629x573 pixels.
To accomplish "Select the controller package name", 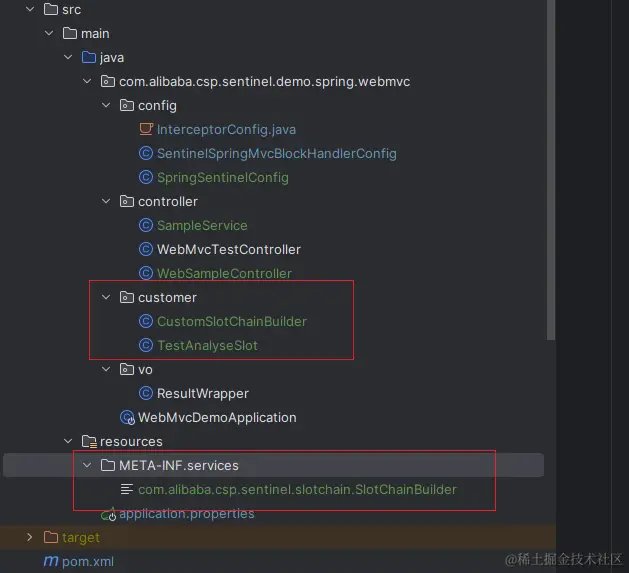I will 168,201.
